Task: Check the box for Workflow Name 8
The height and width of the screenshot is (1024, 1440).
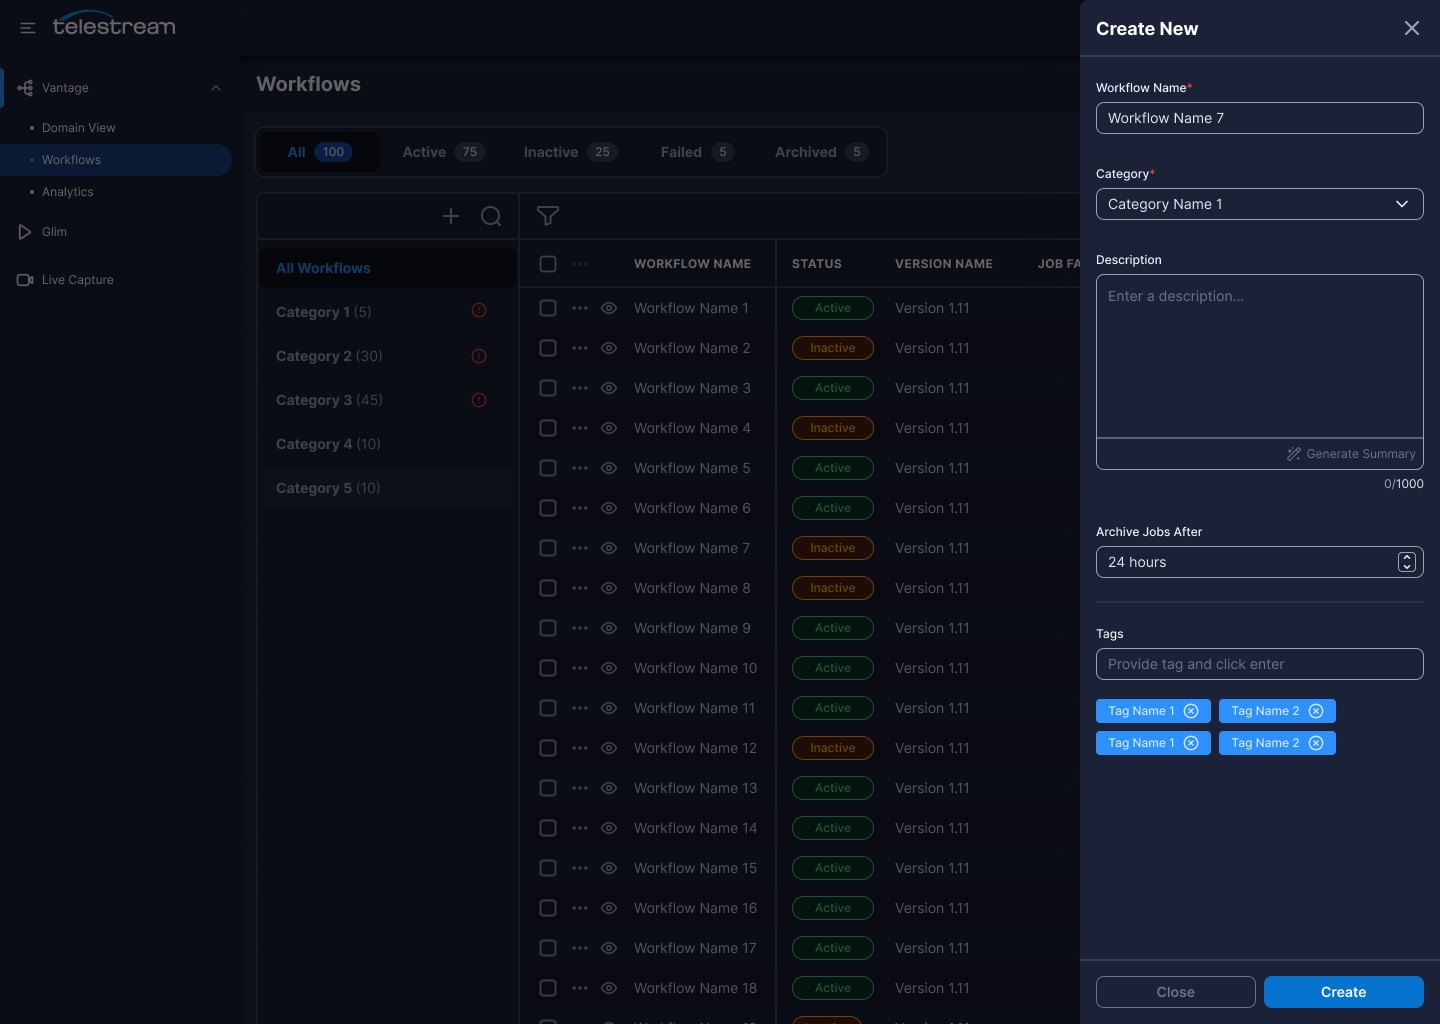Action: pos(548,588)
